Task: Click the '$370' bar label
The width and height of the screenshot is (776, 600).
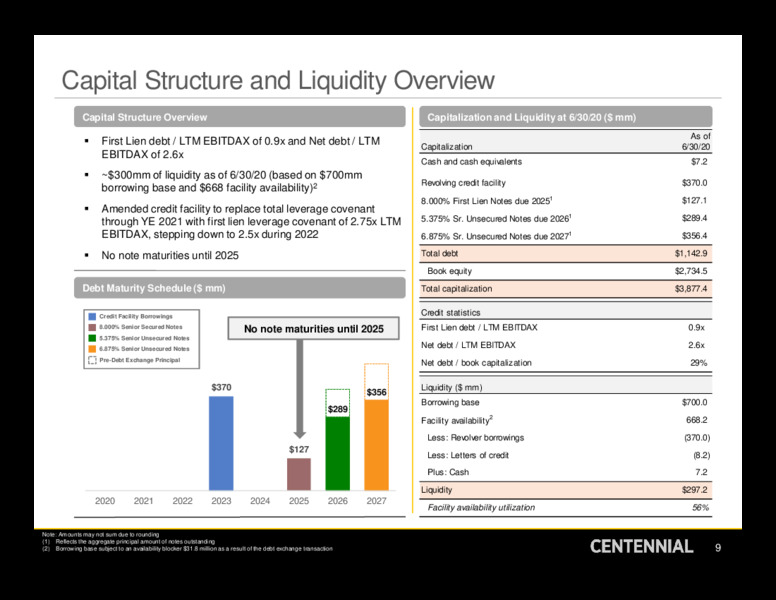Action: [x=221, y=387]
